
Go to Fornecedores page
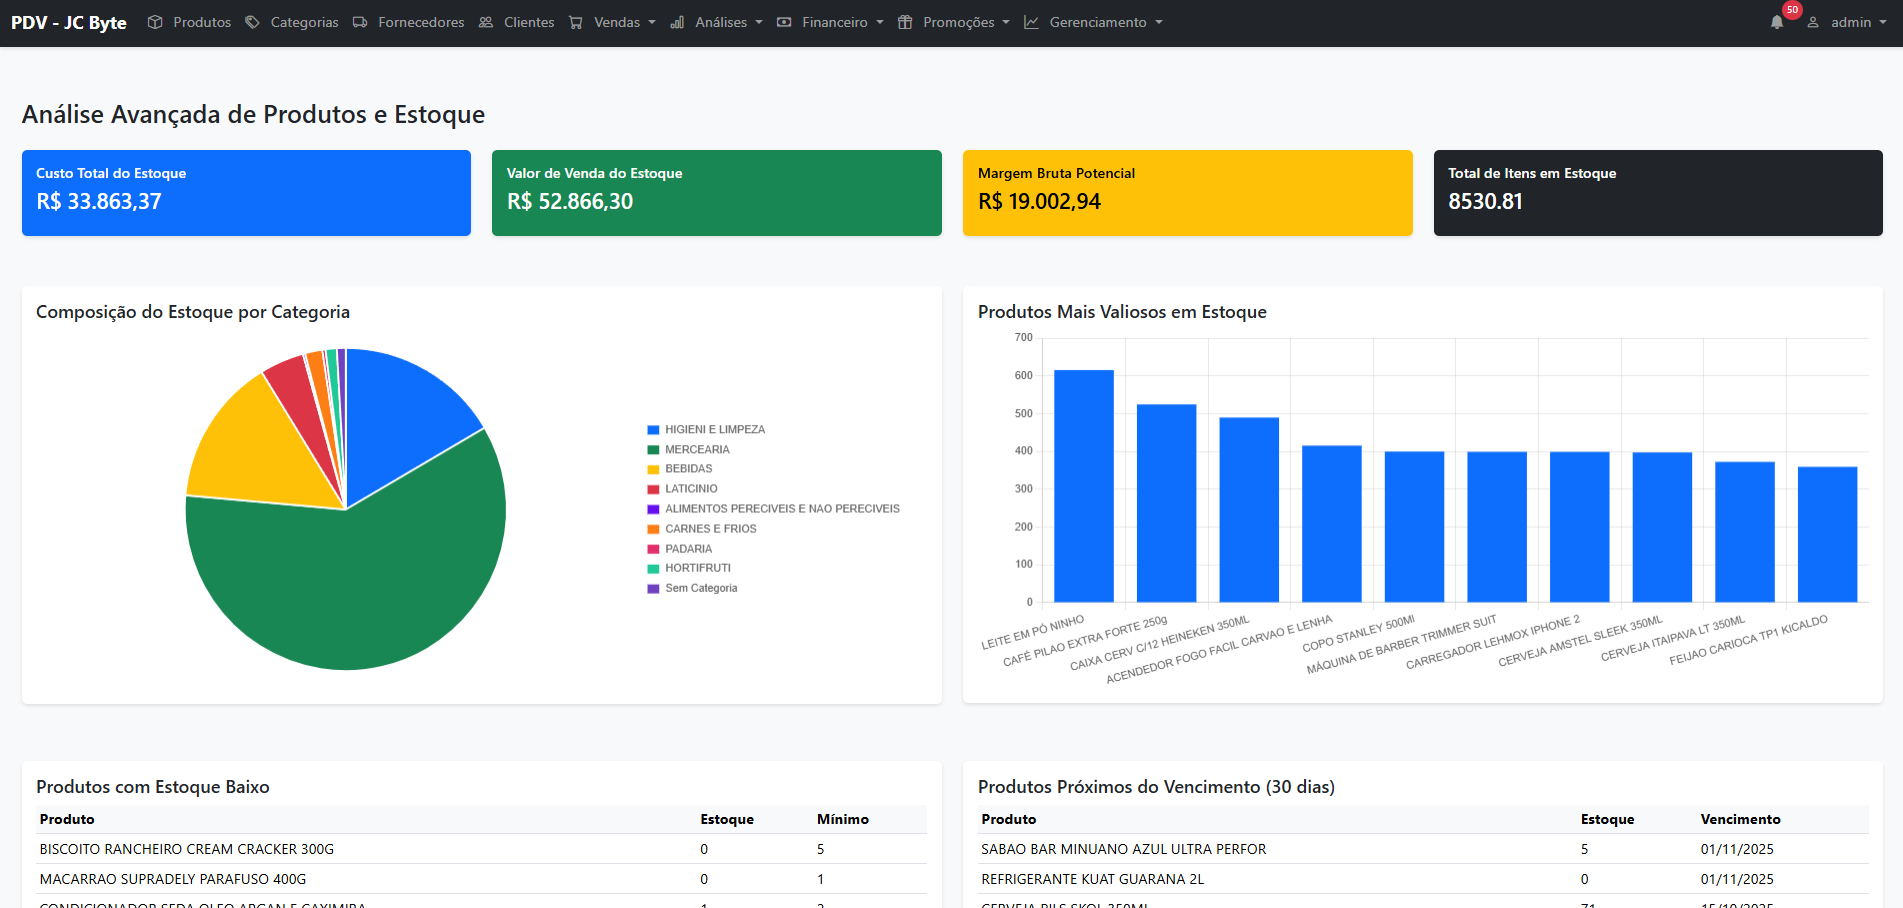pyautogui.click(x=420, y=22)
